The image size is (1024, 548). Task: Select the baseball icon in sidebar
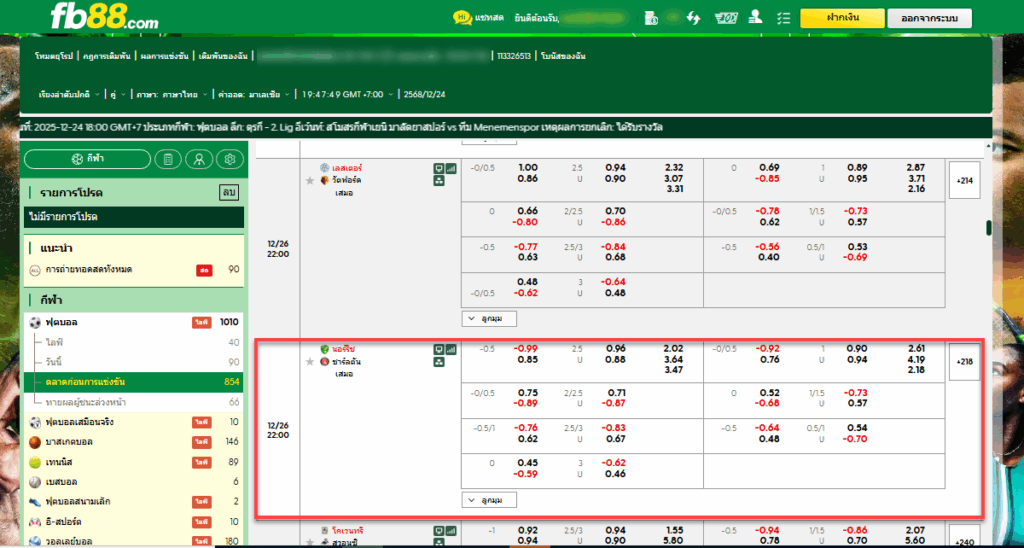pos(35,482)
